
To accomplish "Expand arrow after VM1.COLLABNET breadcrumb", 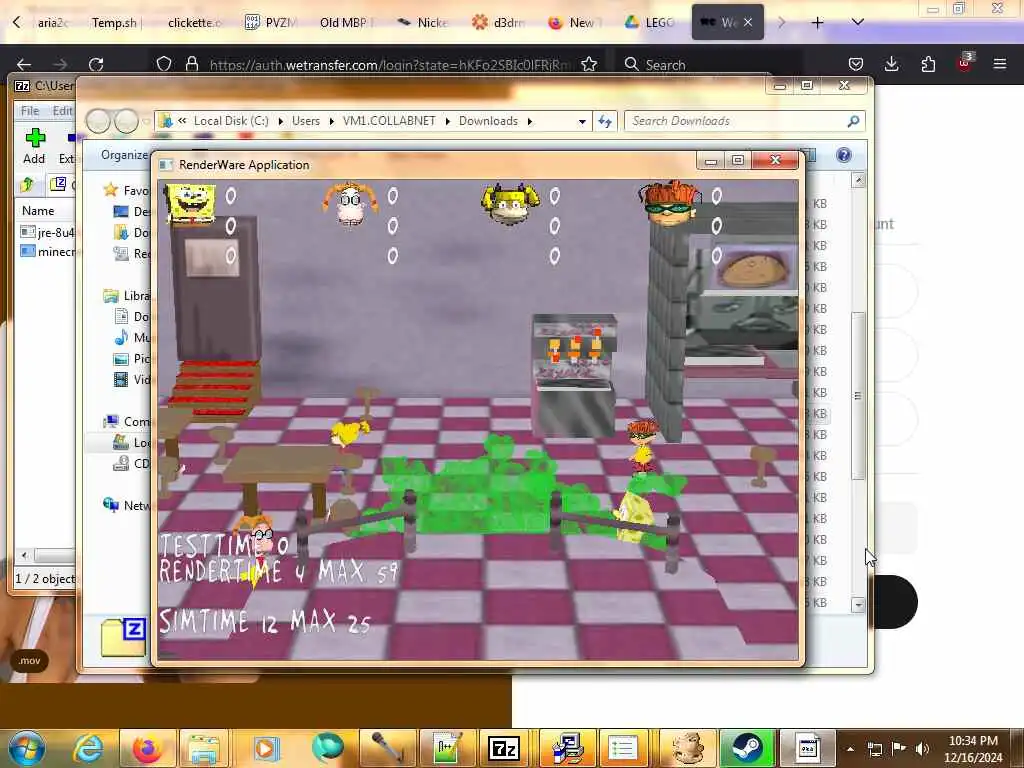I will click(x=448, y=121).
